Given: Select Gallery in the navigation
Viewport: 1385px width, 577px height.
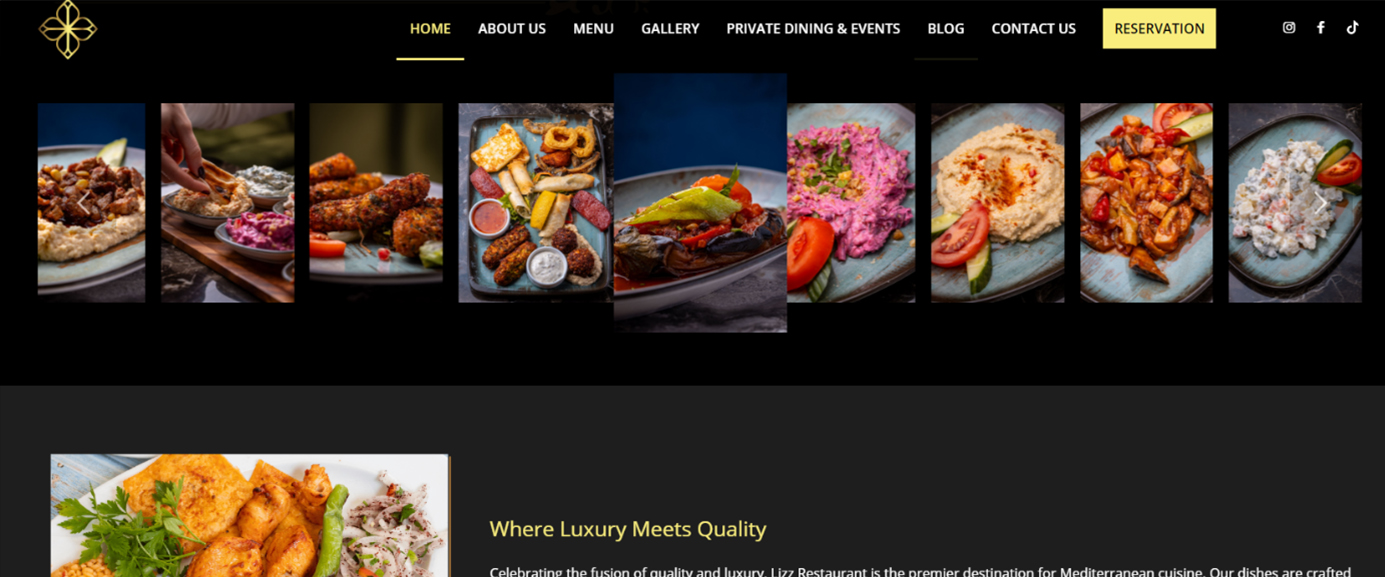Looking at the screenshot, I should point(670,29).
